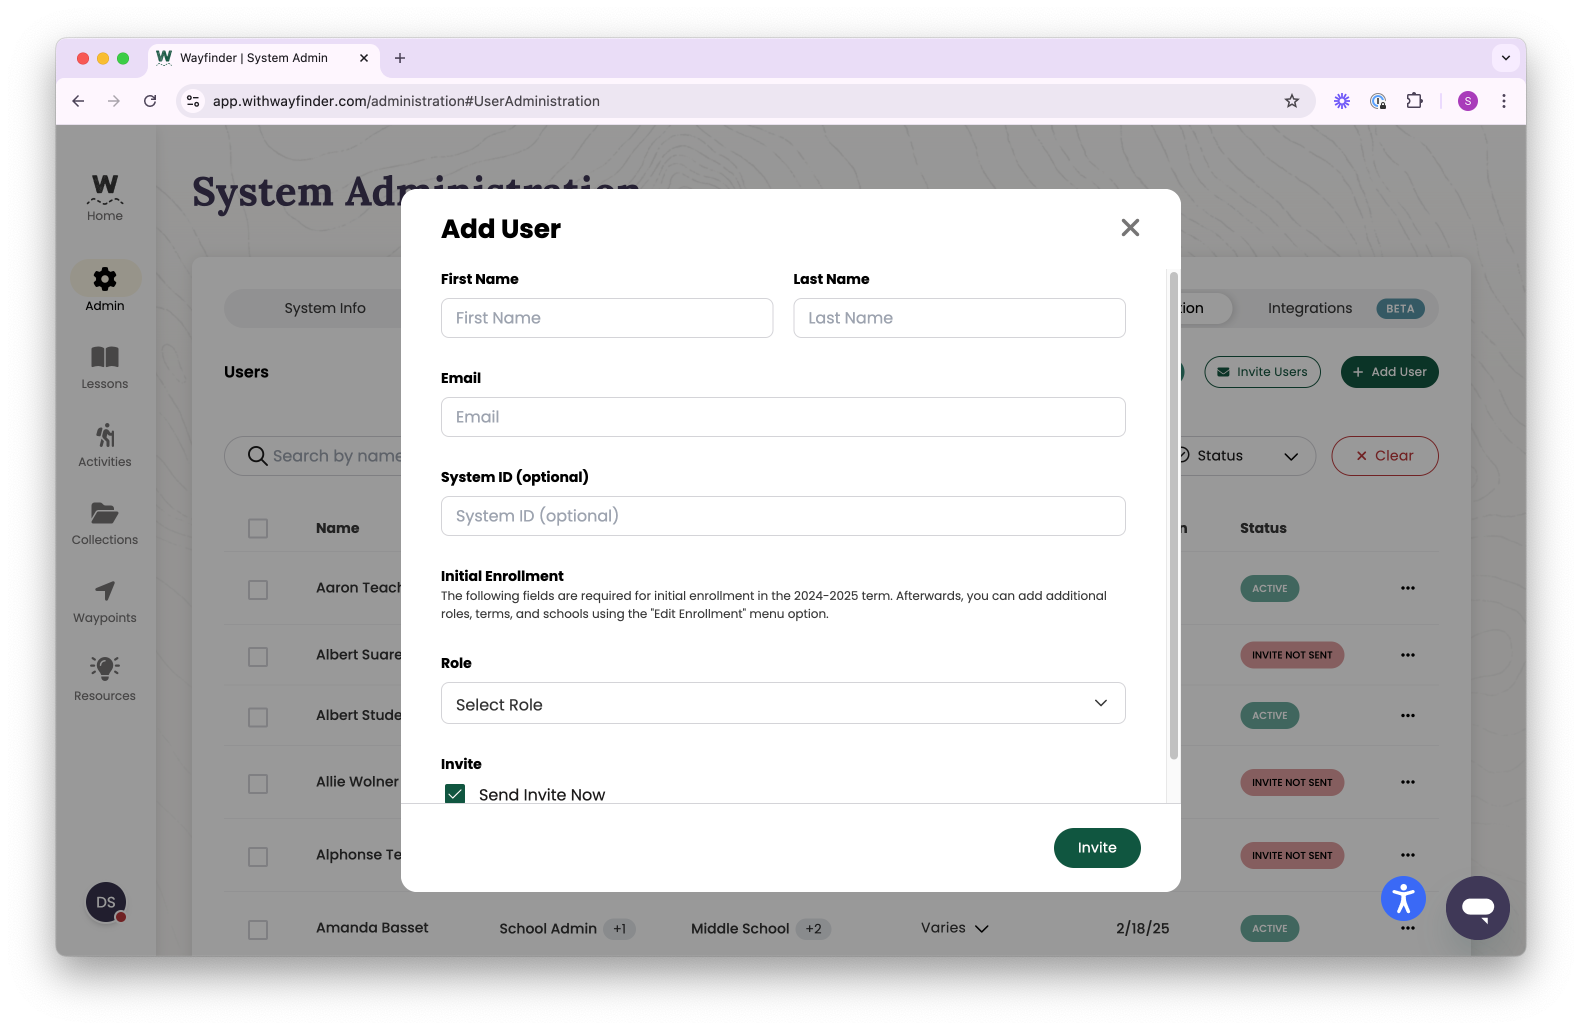Viewport: 1582px width, 1030px height.
Task: Click Add User button
Action: tap(1389, 372)
